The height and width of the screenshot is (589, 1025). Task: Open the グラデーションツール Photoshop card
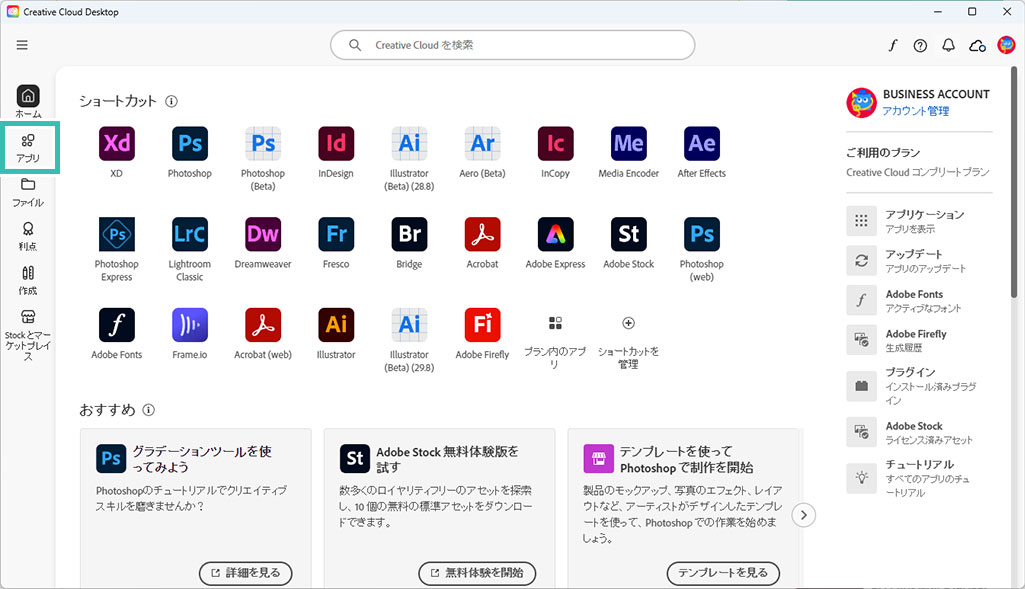[195, 508]
